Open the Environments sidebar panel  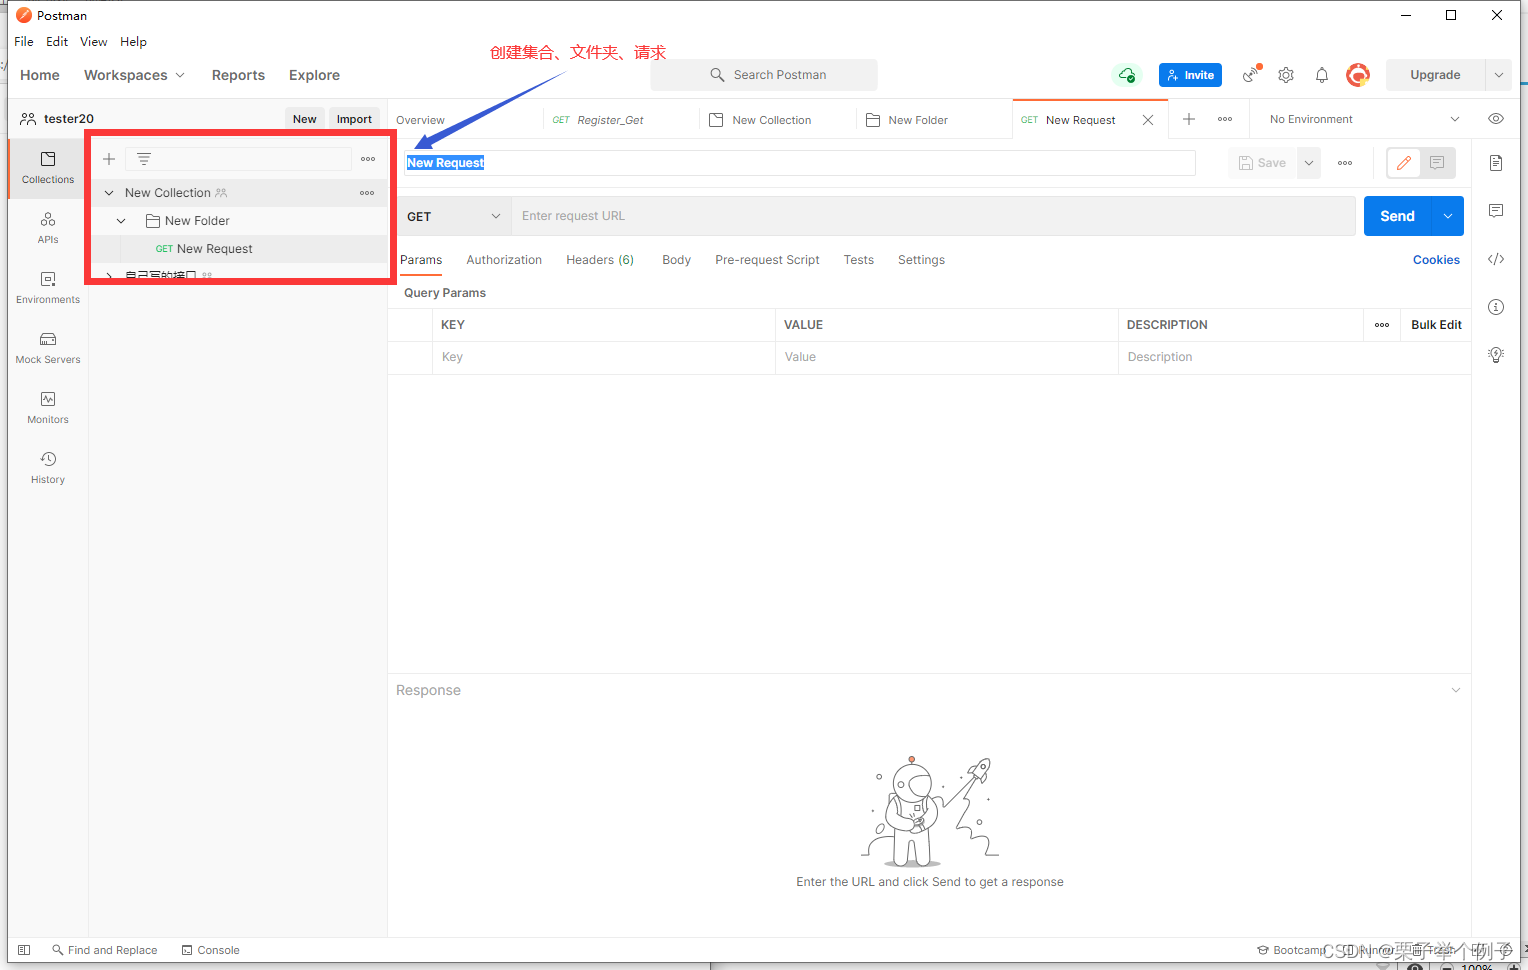(48, 288)
